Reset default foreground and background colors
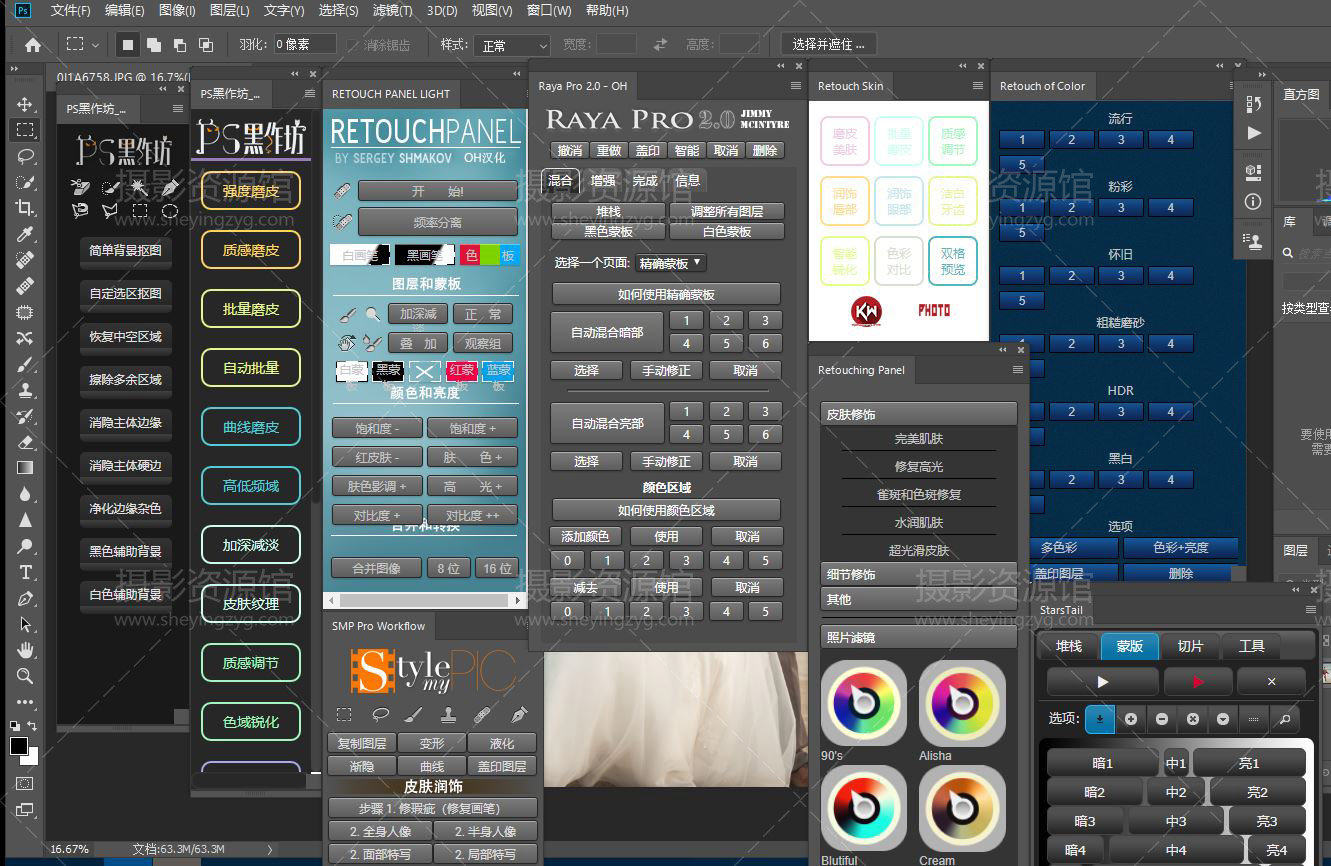 pyautogui.click(x=15, y=726)
